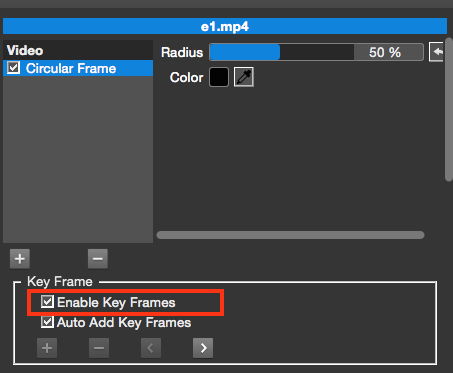Click the Radius slider bar

[282, 52]
